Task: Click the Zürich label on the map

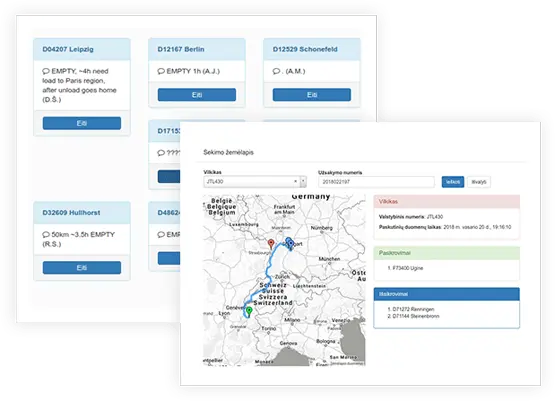Action: (x=282, y=276)
